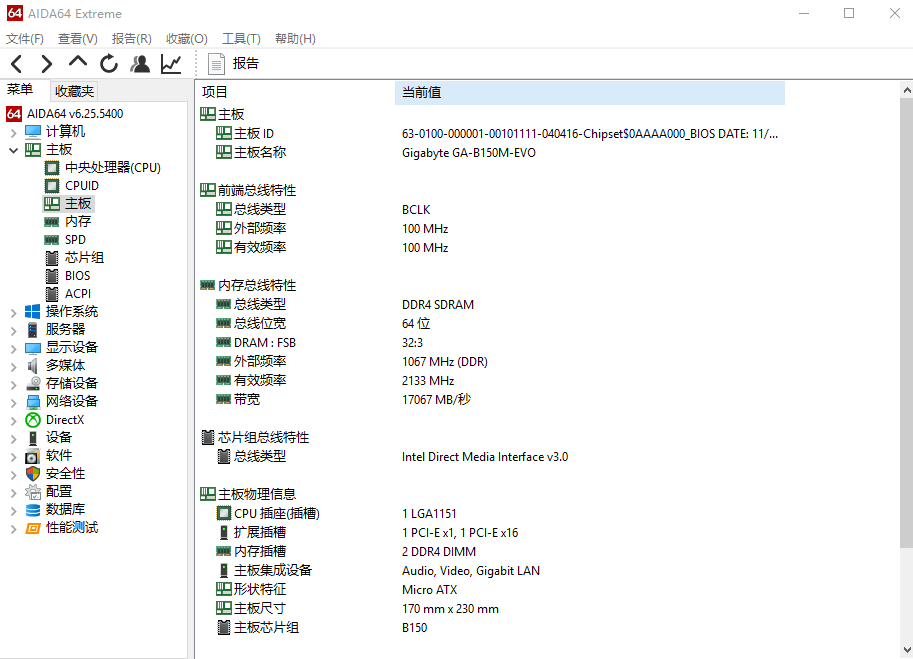Open the 文件(F) menu
Image resolution: width=913 pixels, height=659 pixels.
click(24, 38)
